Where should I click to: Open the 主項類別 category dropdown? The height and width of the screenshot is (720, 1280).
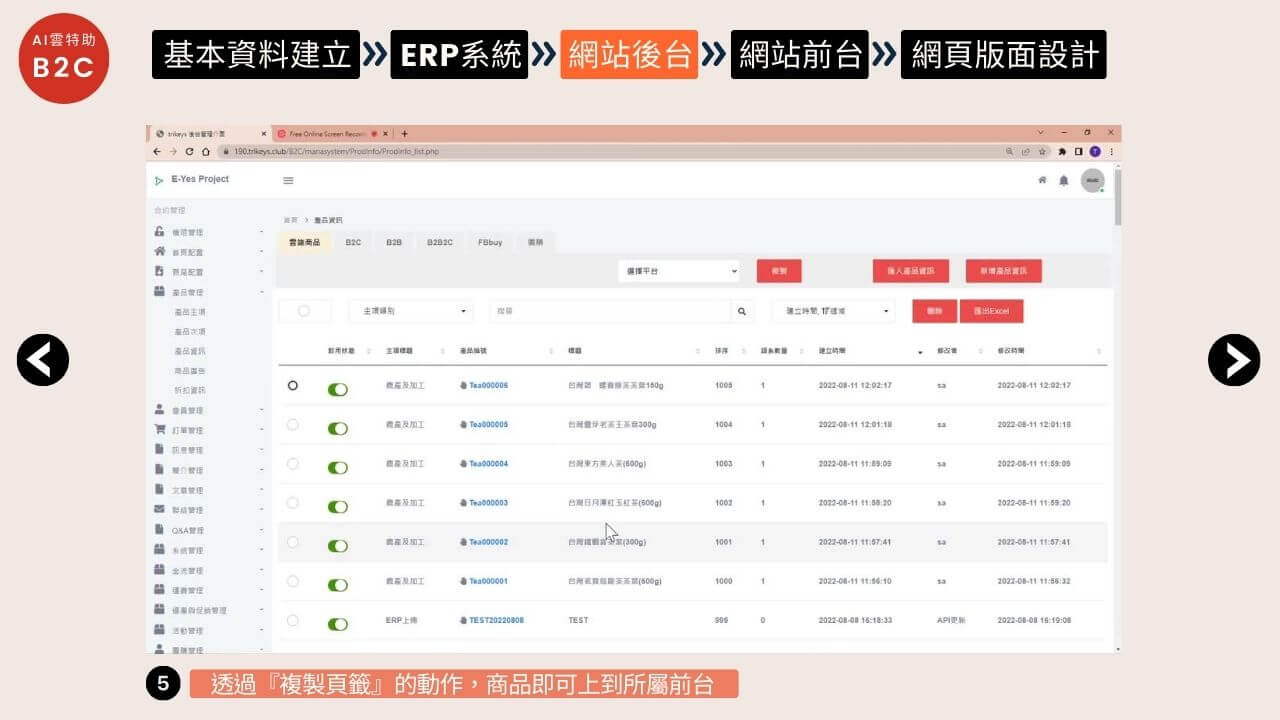[x=410, y=311]
